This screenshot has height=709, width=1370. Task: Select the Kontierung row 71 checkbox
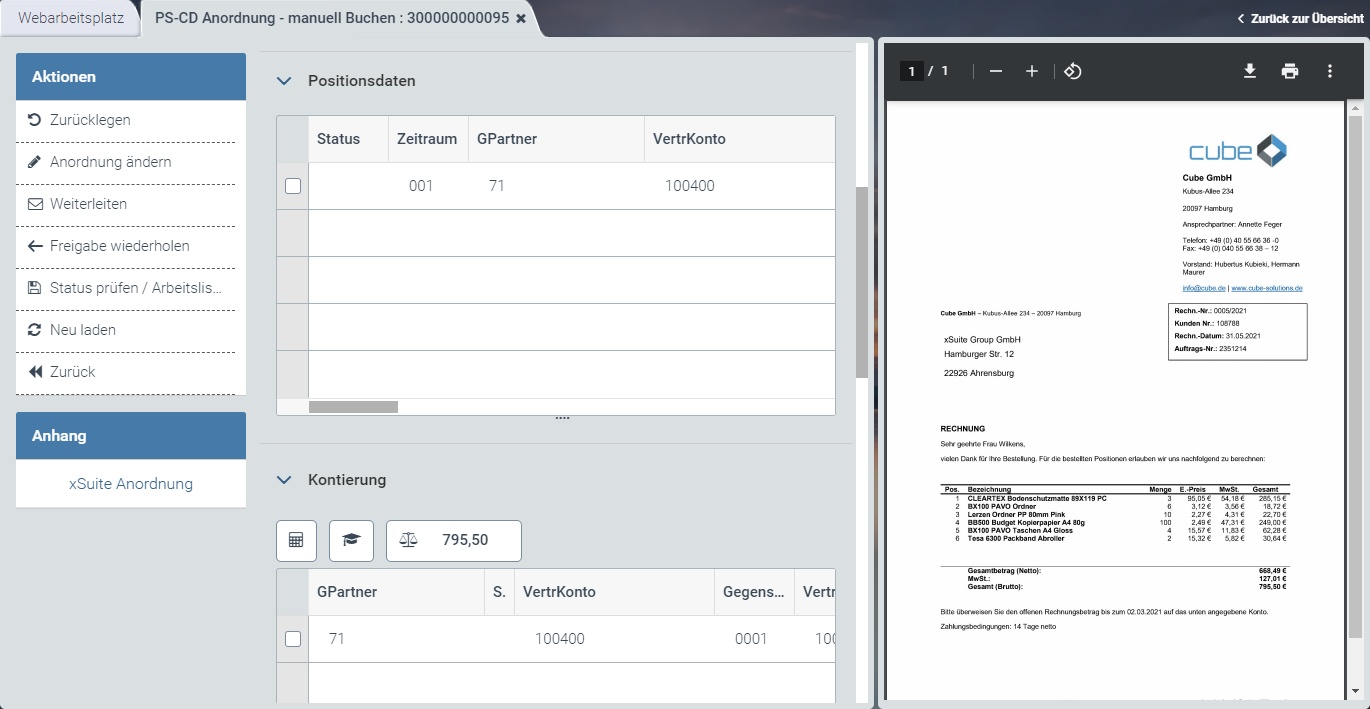(293, 639)
